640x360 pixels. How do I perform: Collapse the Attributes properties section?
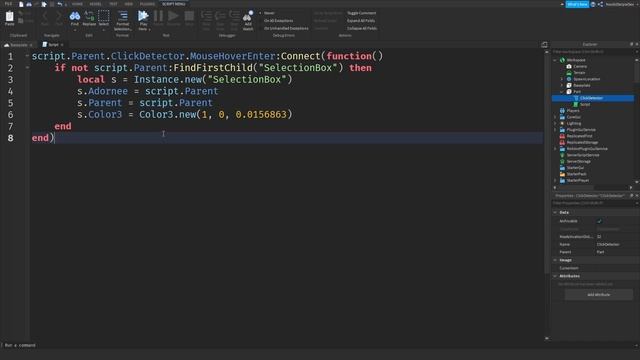pyautogui.click(x=555, y=276)
